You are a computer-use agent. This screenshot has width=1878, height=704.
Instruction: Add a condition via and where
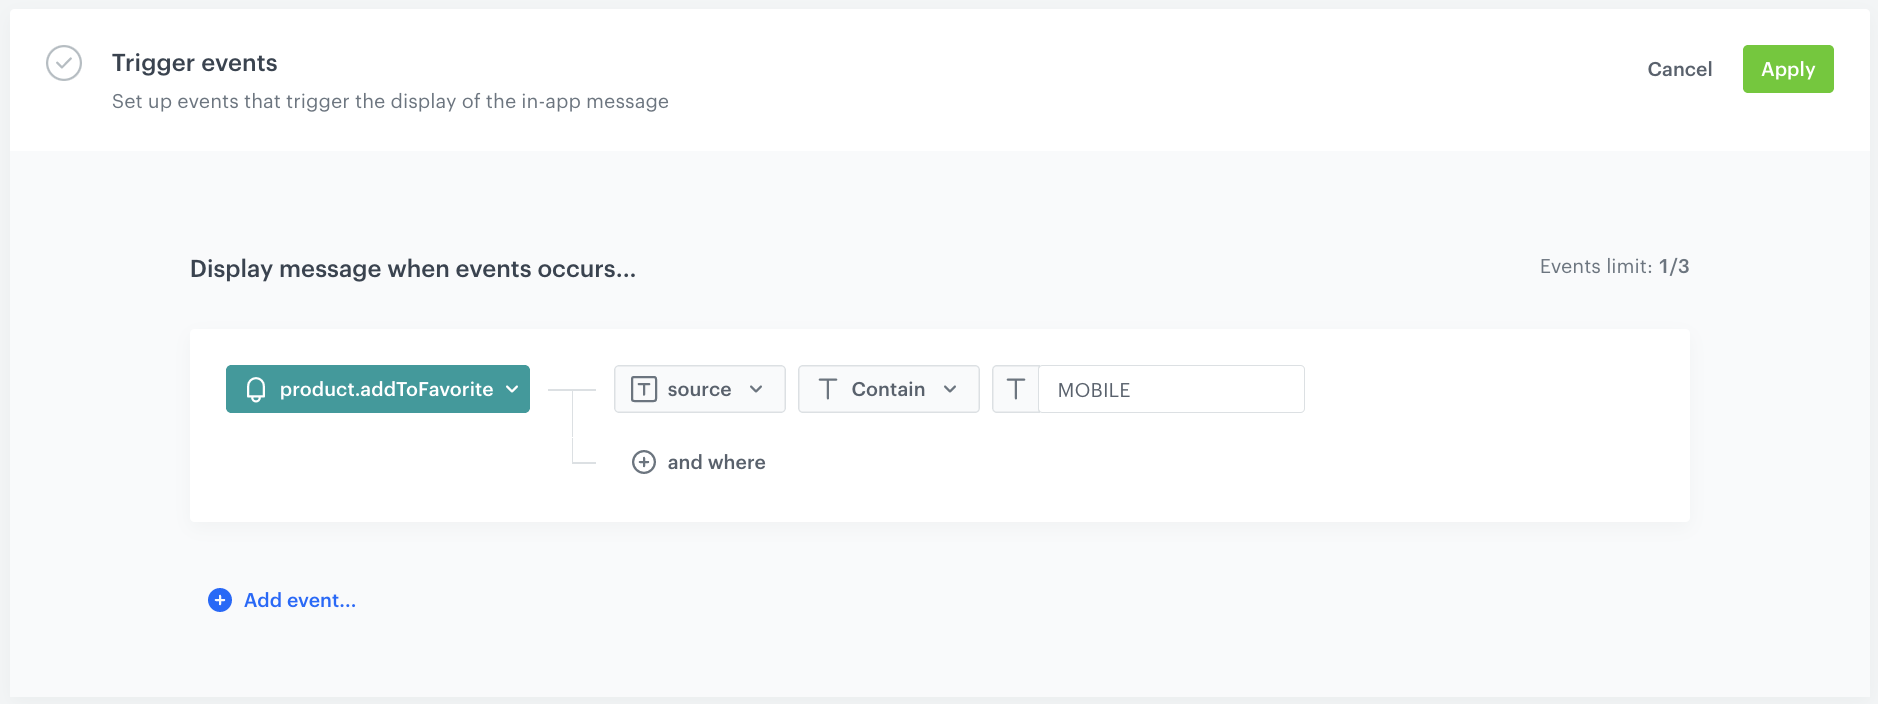(x=716, y=462)
